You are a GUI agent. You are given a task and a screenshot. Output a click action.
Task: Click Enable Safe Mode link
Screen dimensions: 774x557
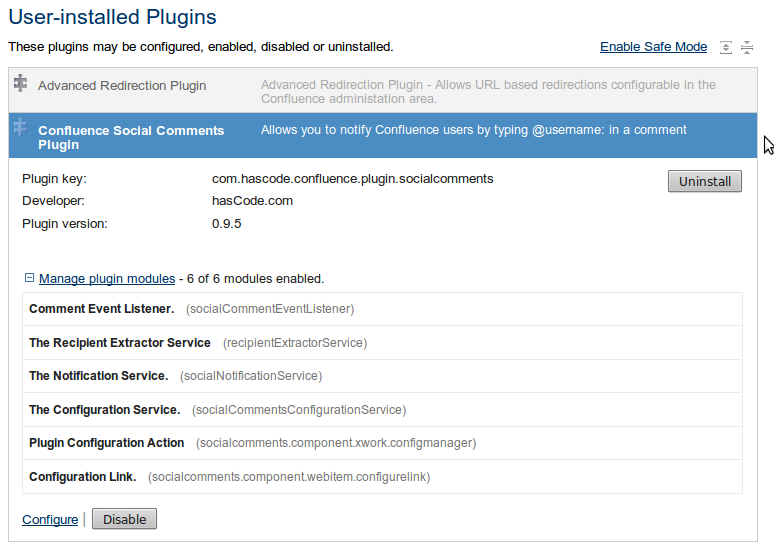654,47
